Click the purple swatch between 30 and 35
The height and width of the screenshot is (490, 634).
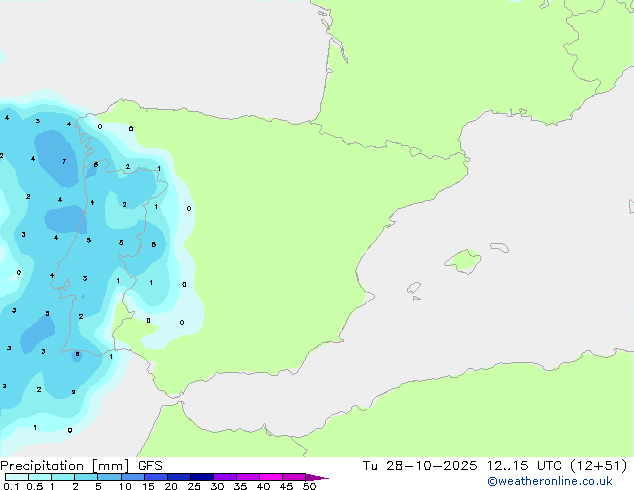[x=225, y=477]
